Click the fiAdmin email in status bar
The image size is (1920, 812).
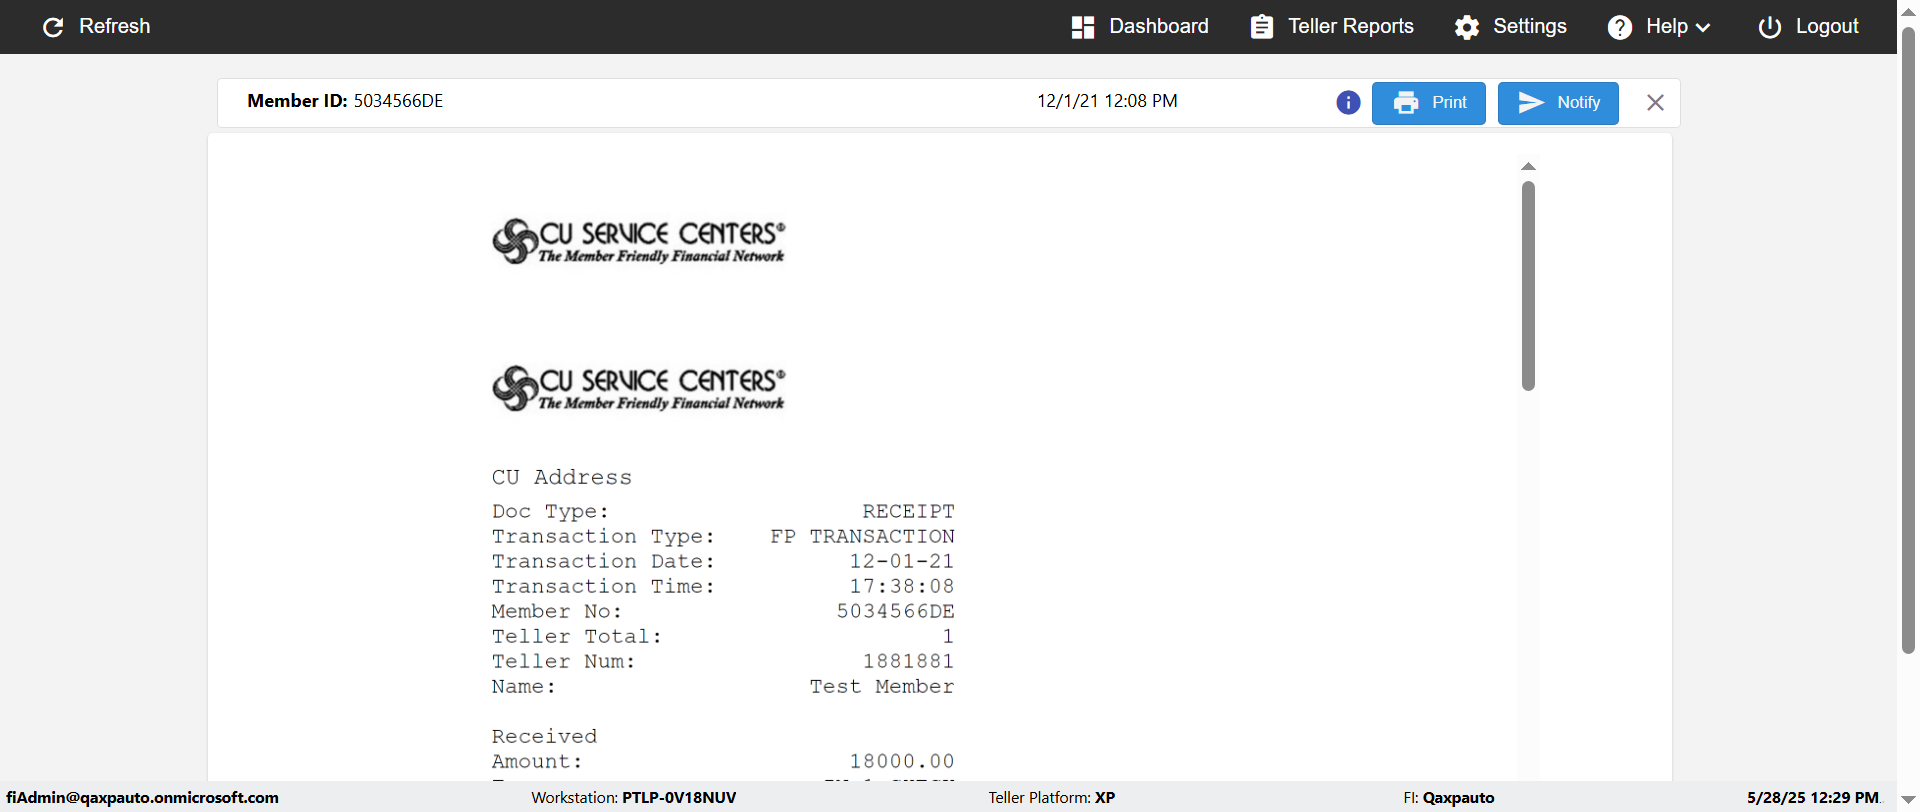click(x=143, y=798)
